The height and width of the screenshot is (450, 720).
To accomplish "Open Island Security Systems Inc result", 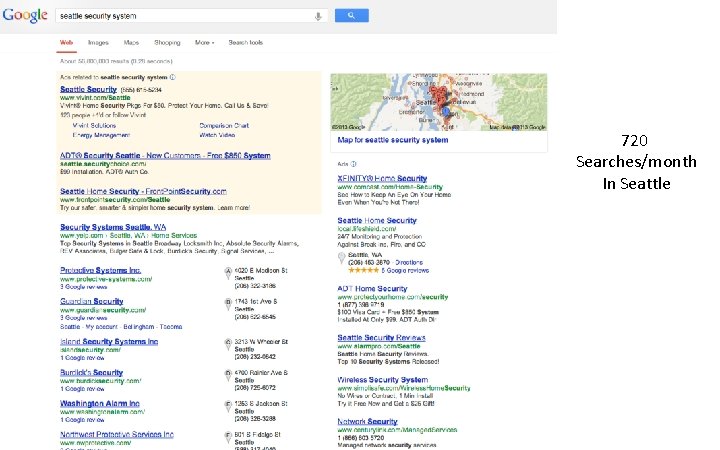I will coord(109,341).
